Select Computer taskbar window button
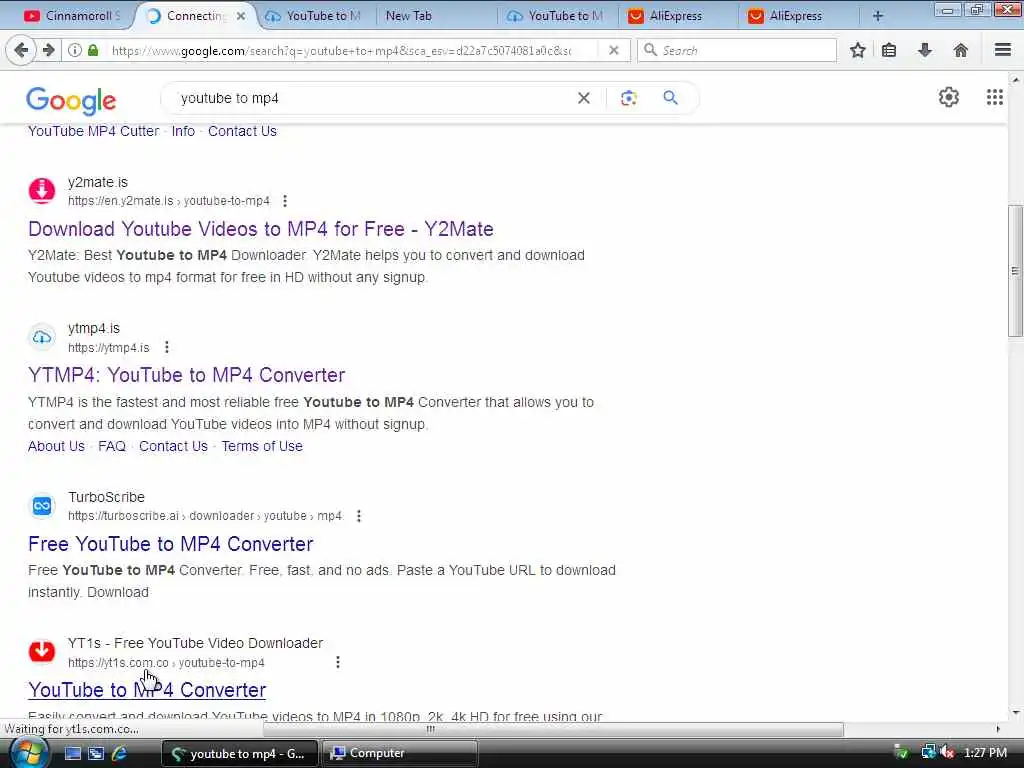Viewport: 1024px width, 768px height. pos(400,754)
